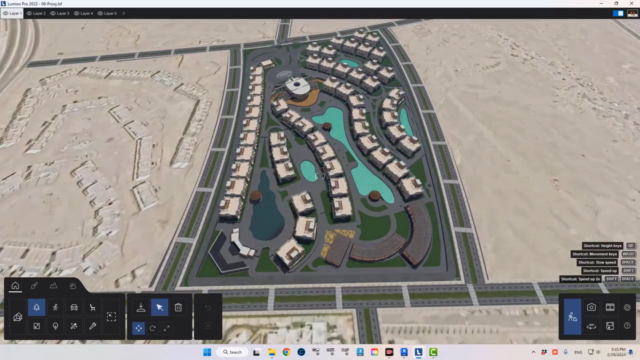Select the Special effects category
Image resolution: width=640 pixels, height=360 pixels.
pyautogui.click(x=74, y=326)
